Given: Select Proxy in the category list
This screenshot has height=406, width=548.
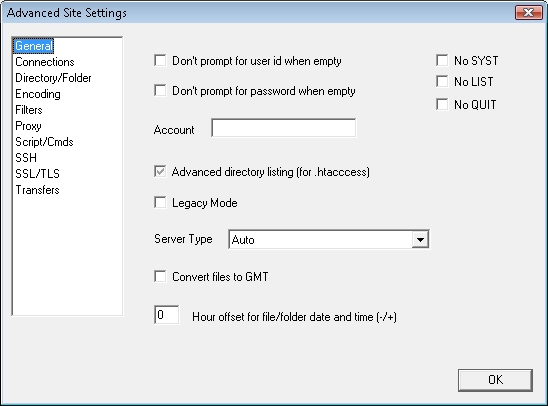Looking at the screenshot, I should (x=28, y=126).
